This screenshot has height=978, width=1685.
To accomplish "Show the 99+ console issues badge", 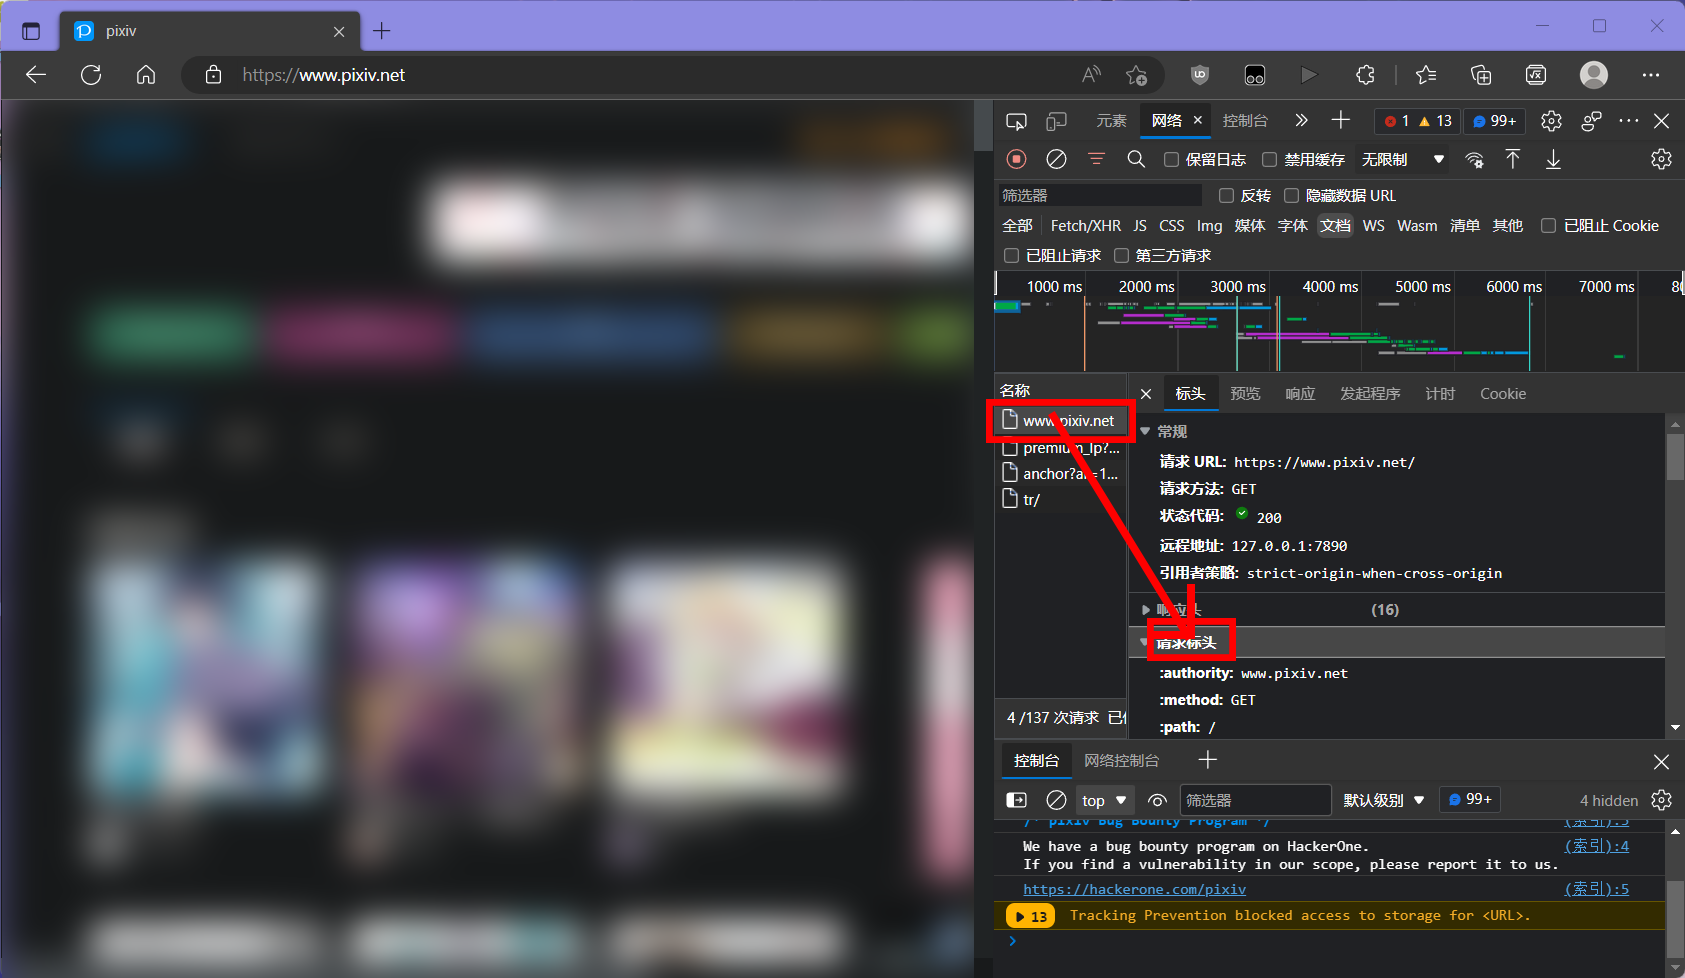I will (x=1470, y=799).
